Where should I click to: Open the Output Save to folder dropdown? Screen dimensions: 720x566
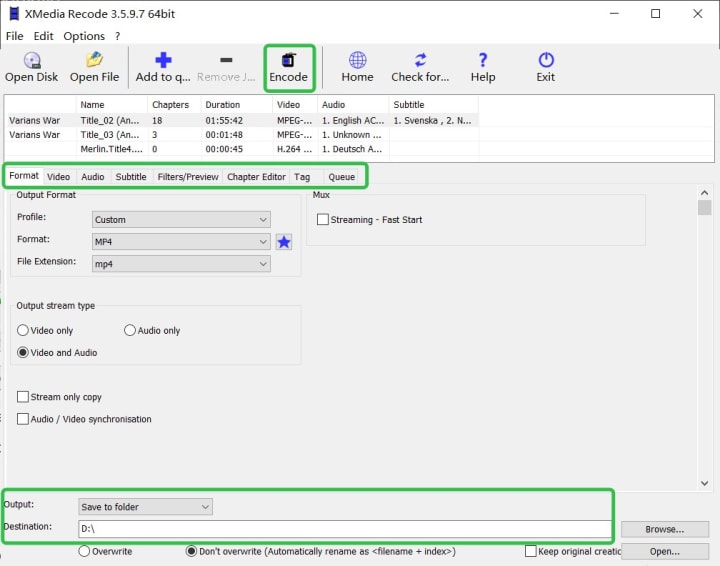coord(145,507)
